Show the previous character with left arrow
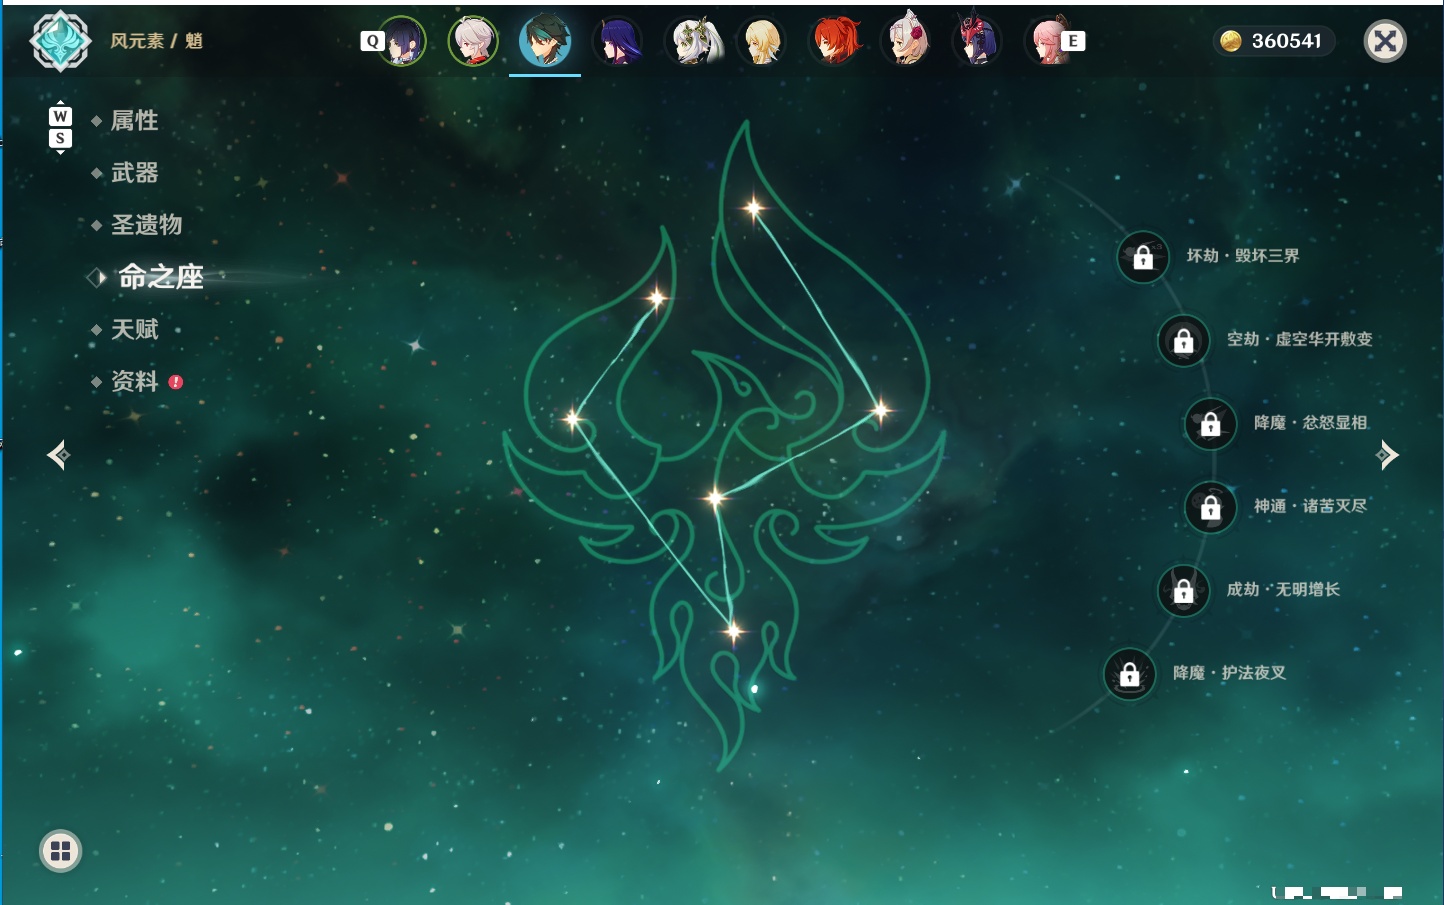The image size is (1444, 905). tap(58, 455)
